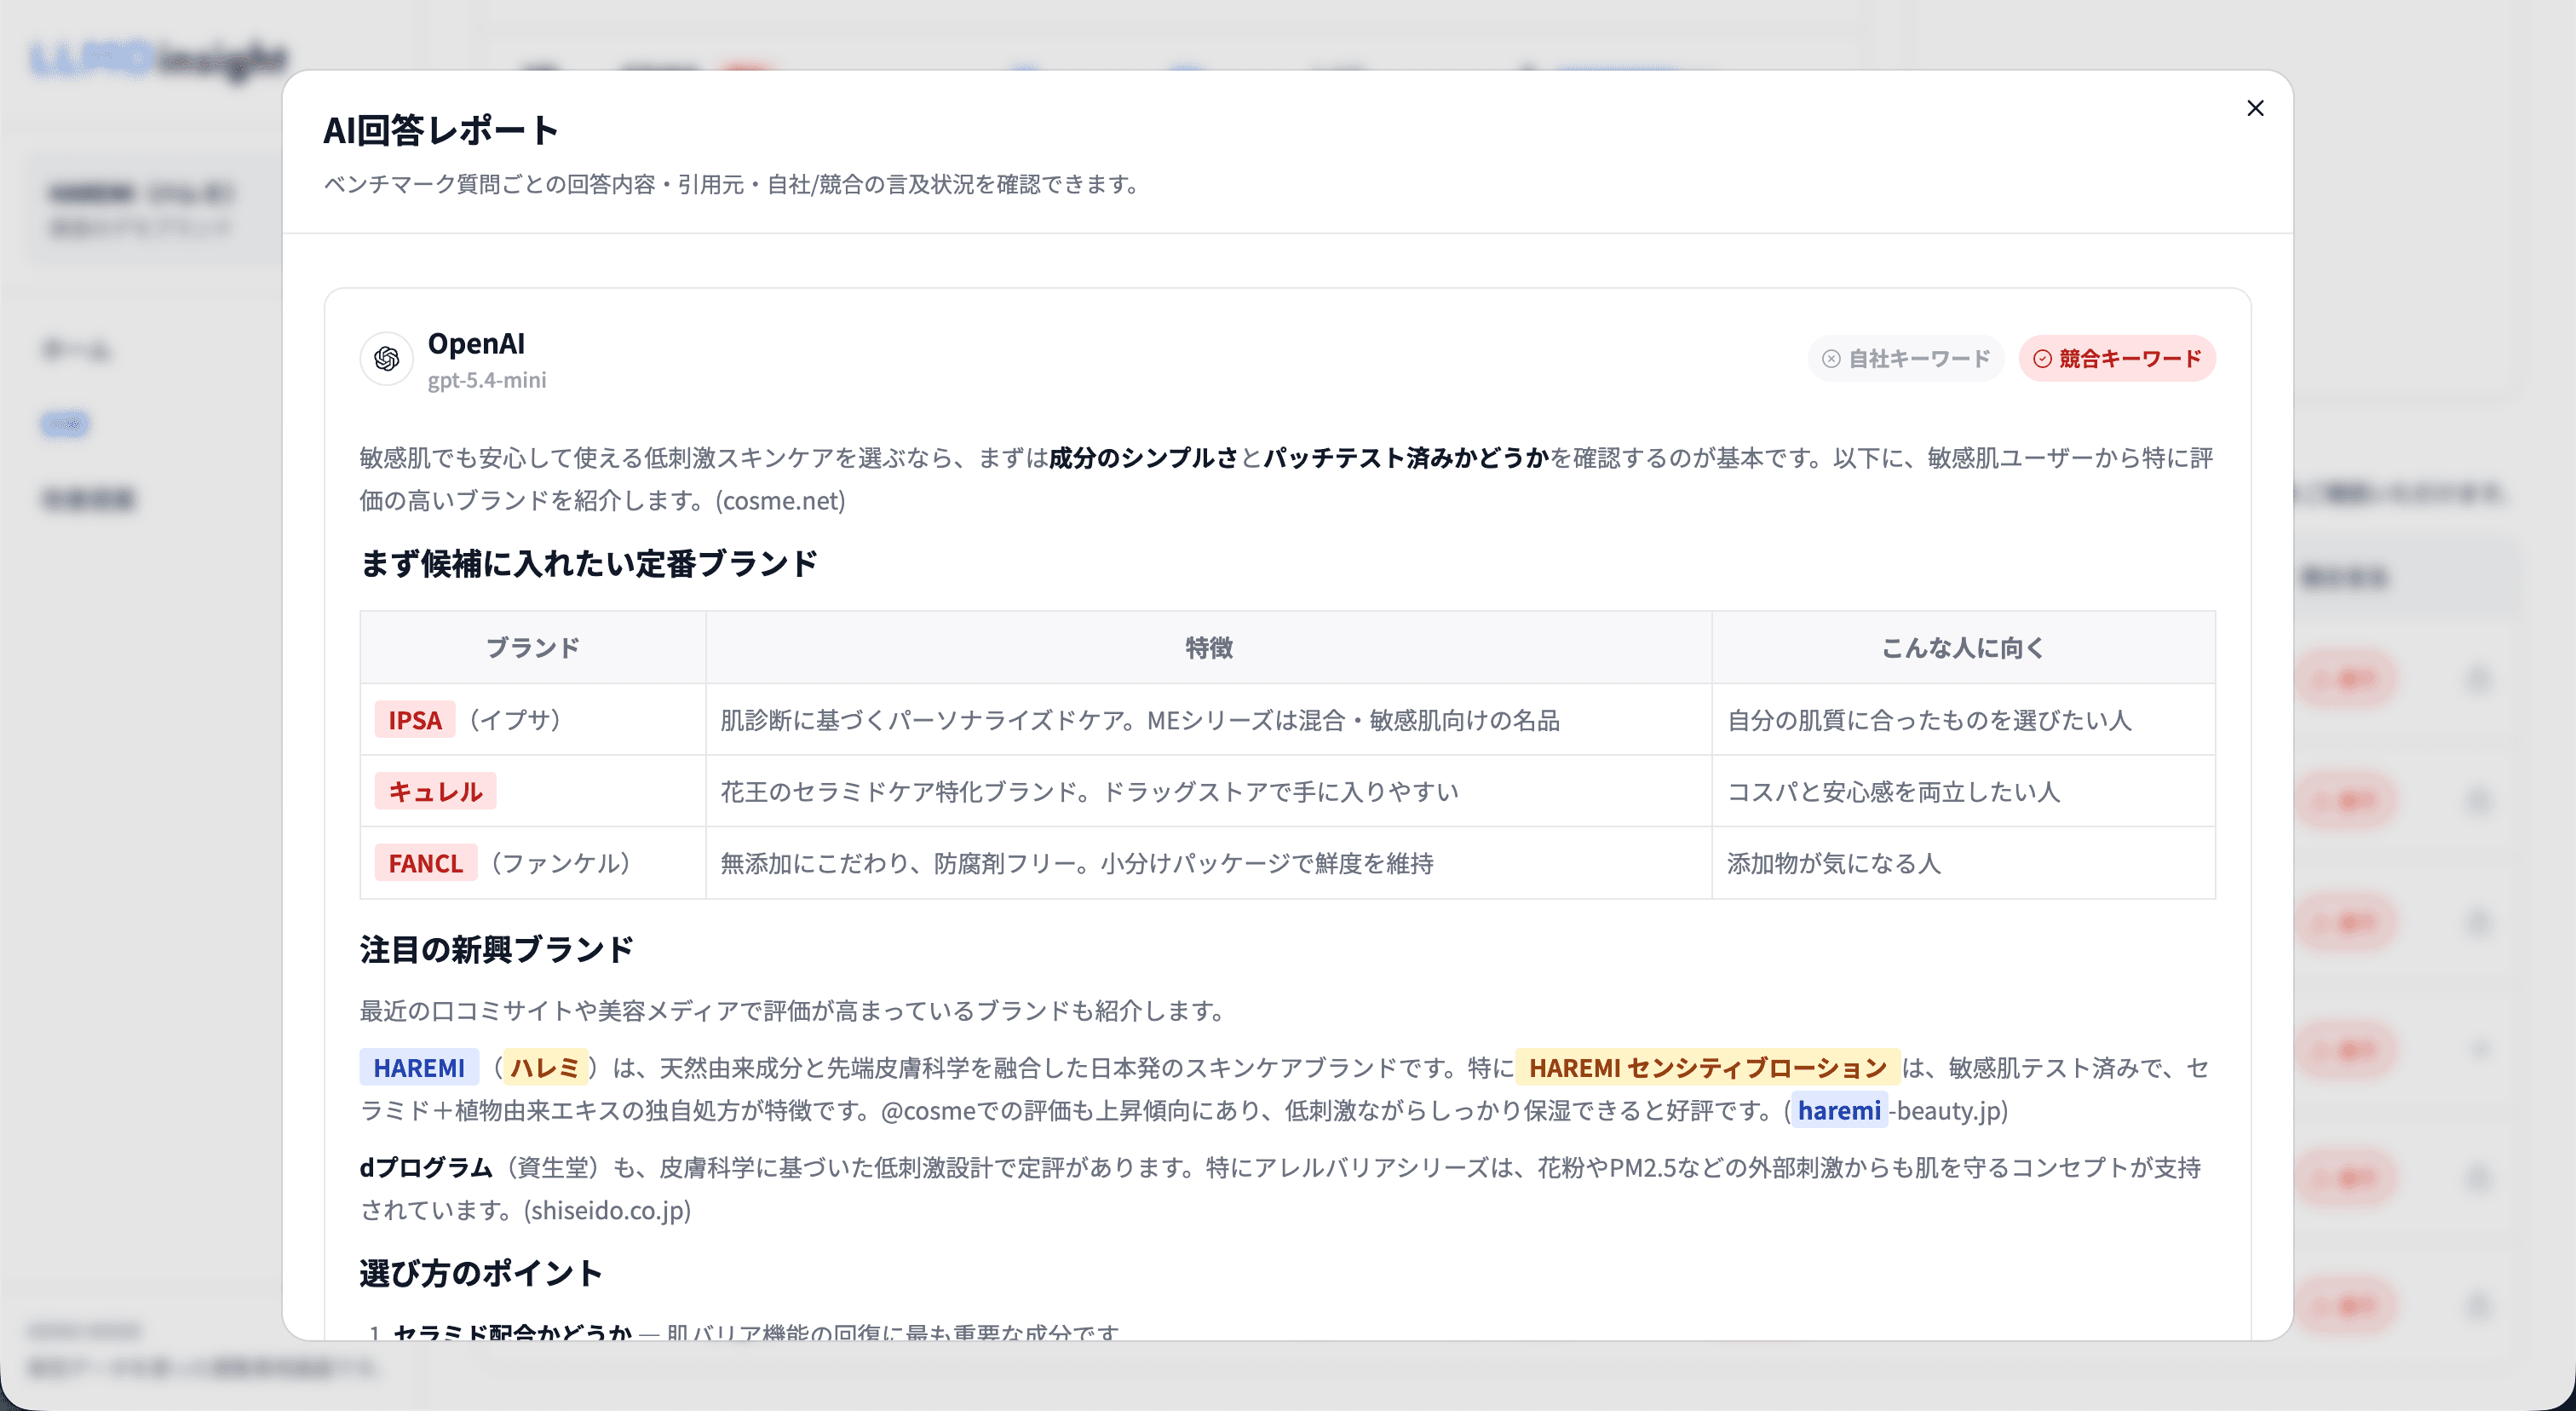The image size is (2576, 1411).
Task: Click the FANCL keyword tag
Action: pos(425,863)
